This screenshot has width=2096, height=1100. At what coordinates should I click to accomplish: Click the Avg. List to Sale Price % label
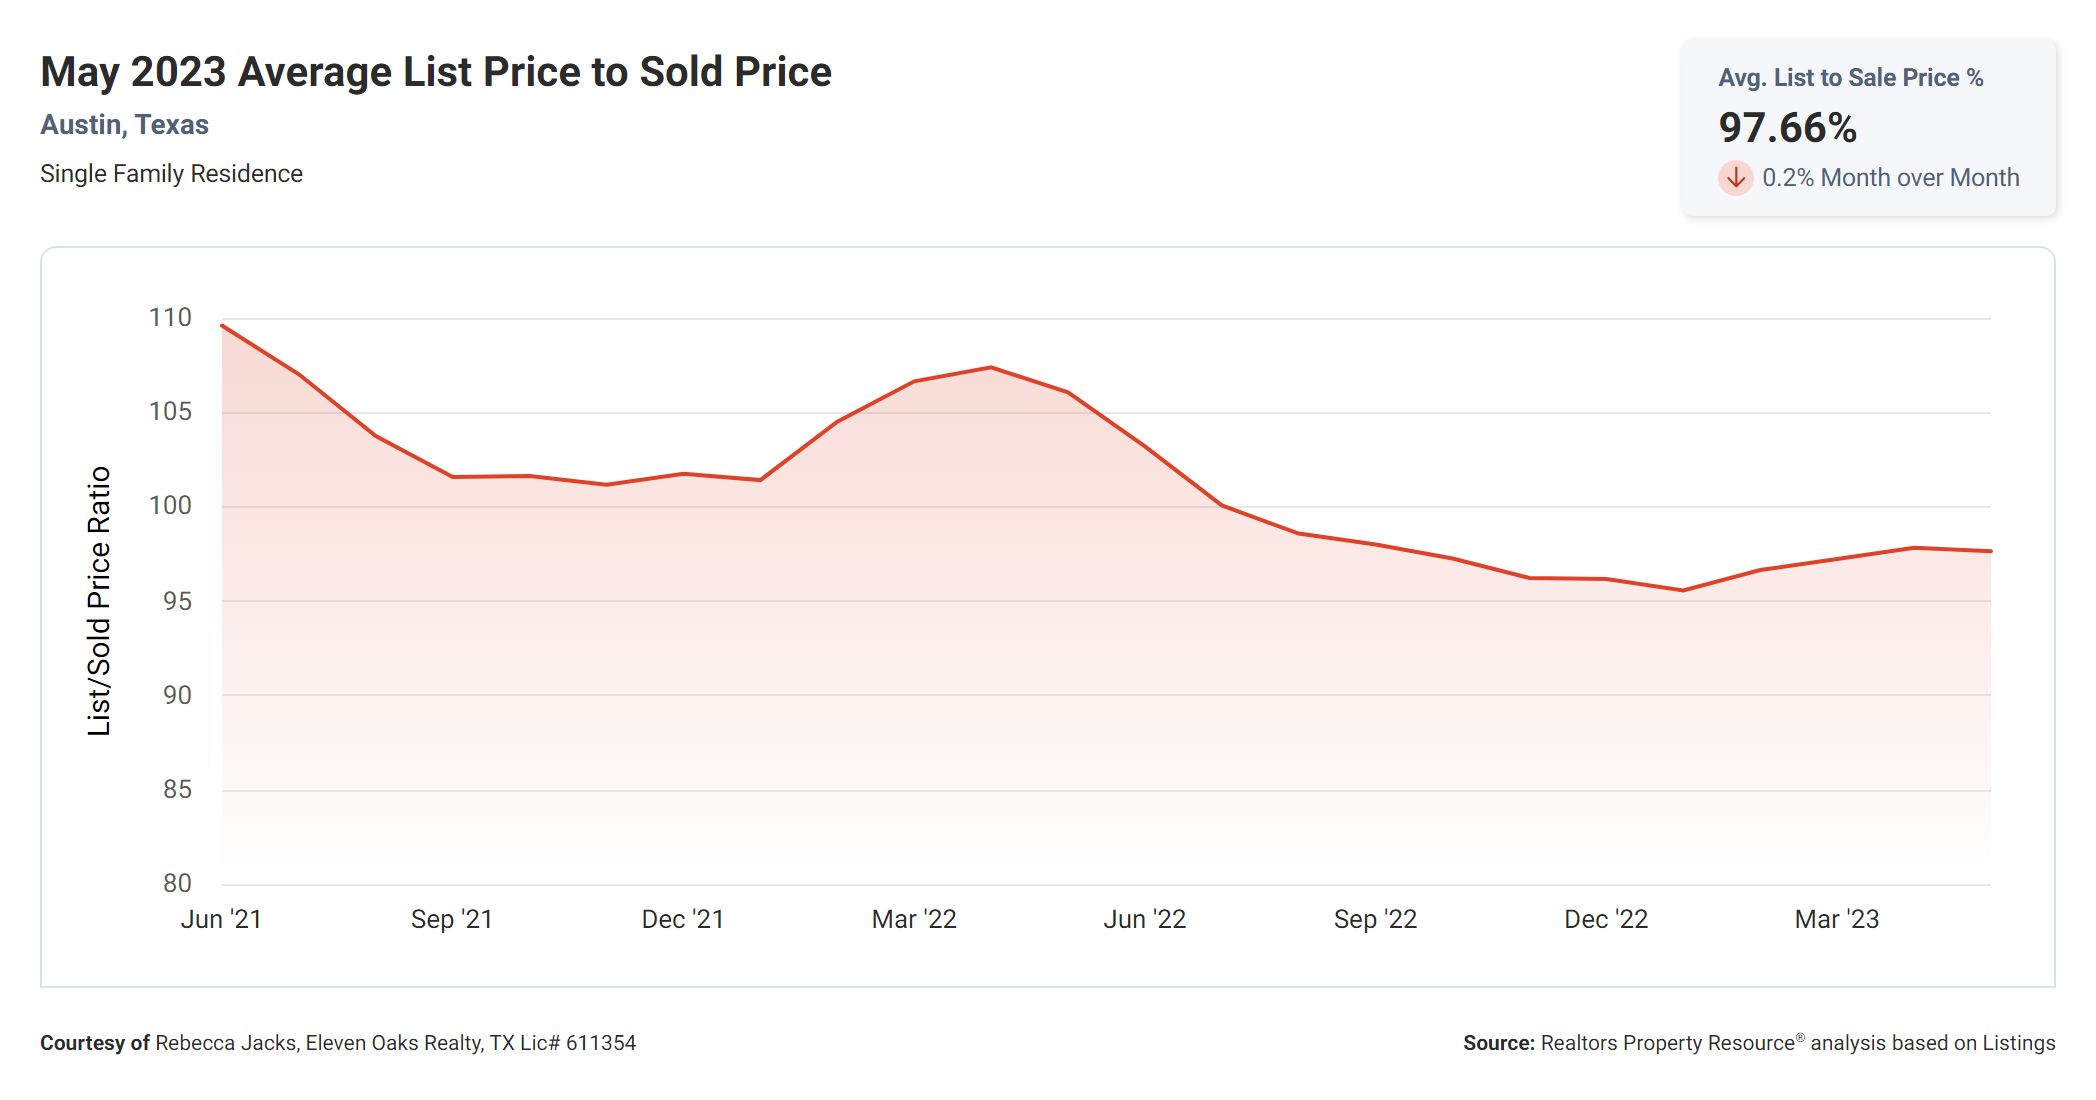1850,78
